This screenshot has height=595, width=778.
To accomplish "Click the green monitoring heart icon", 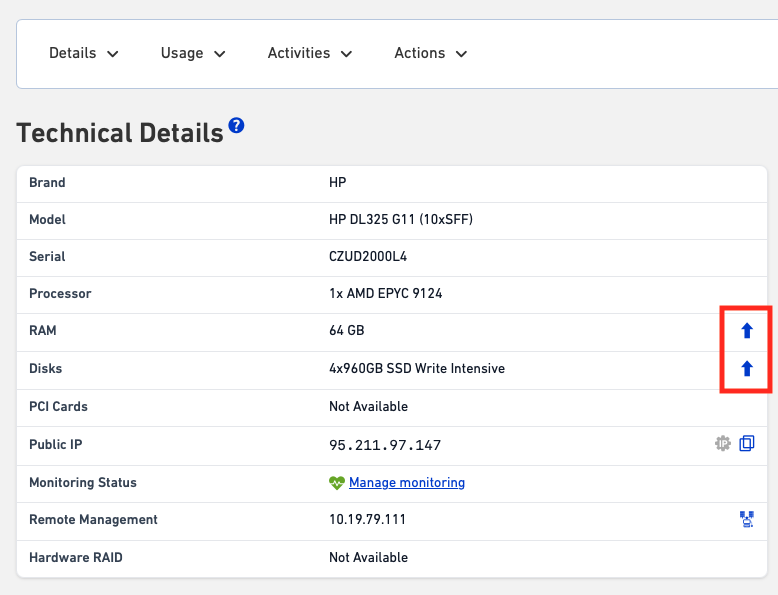I will [337, 483].
